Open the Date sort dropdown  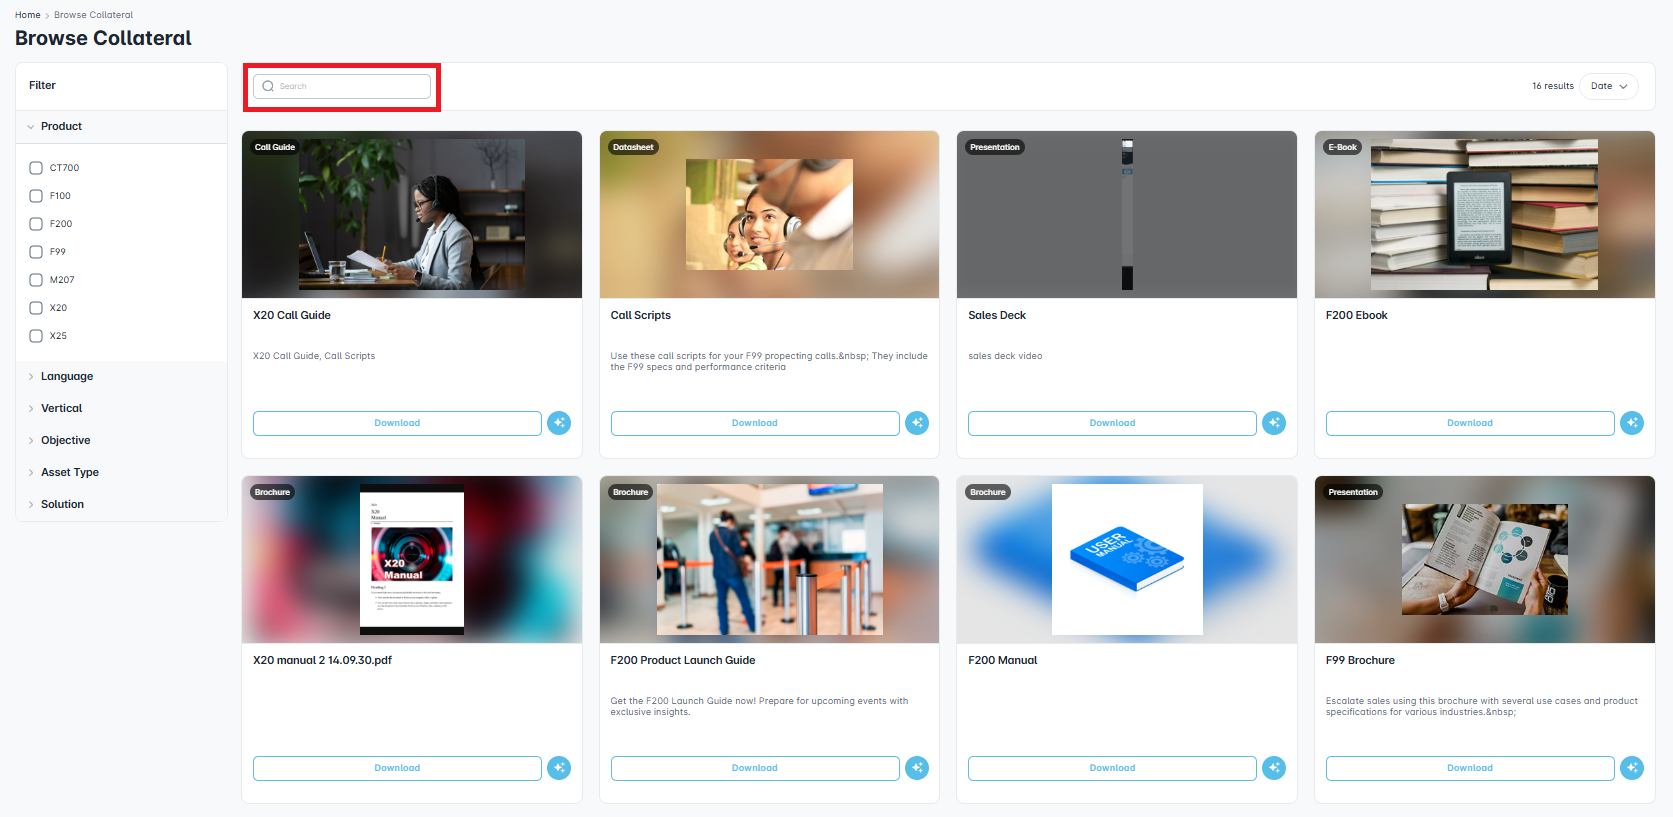pos(1609,86)
